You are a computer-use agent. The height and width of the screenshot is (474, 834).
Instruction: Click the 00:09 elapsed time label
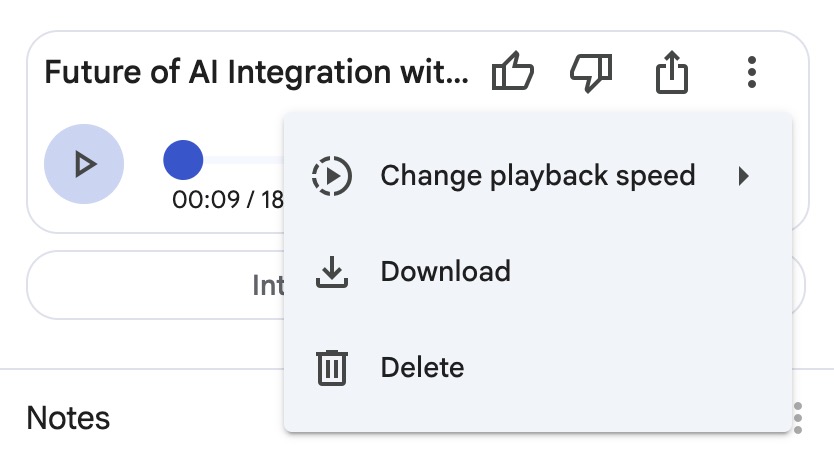[205, 199]
